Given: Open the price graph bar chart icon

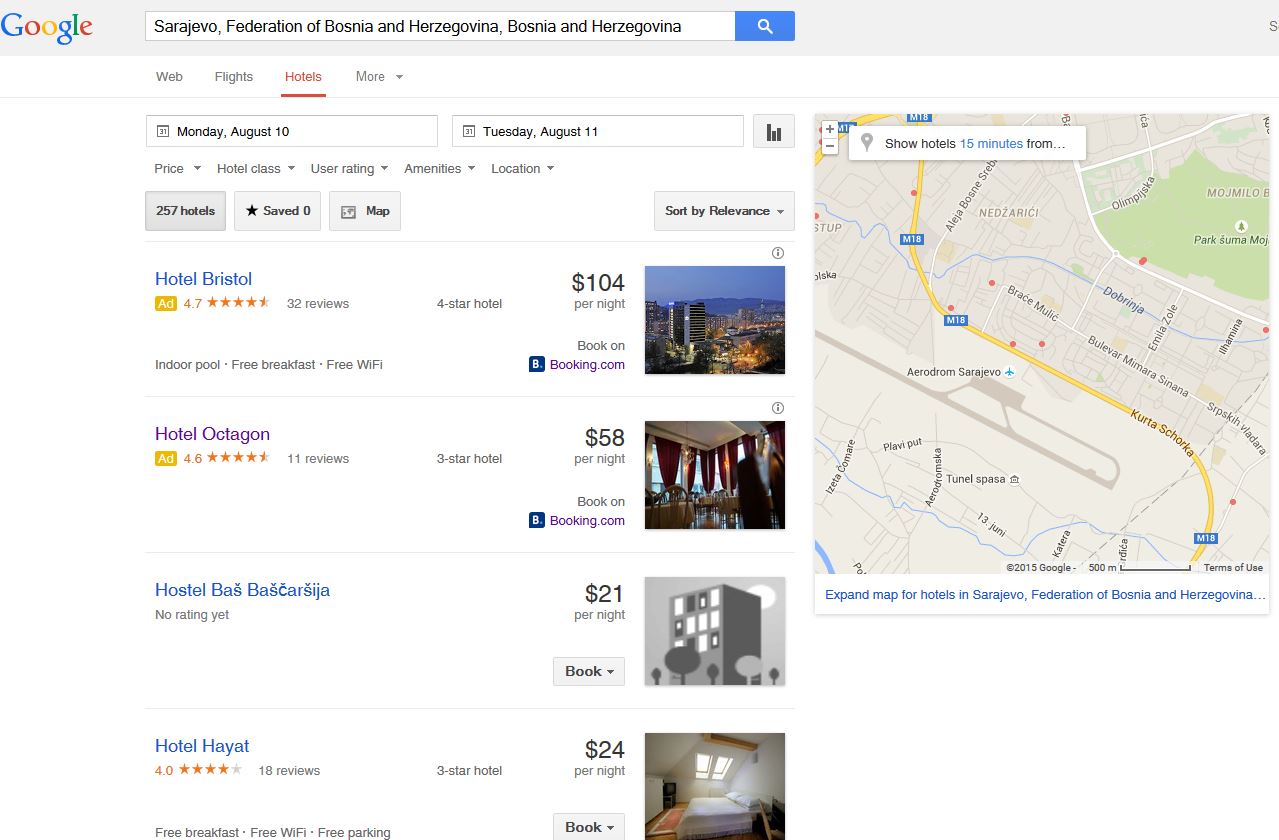Looking at the screenshot, I should click(773, 132).
